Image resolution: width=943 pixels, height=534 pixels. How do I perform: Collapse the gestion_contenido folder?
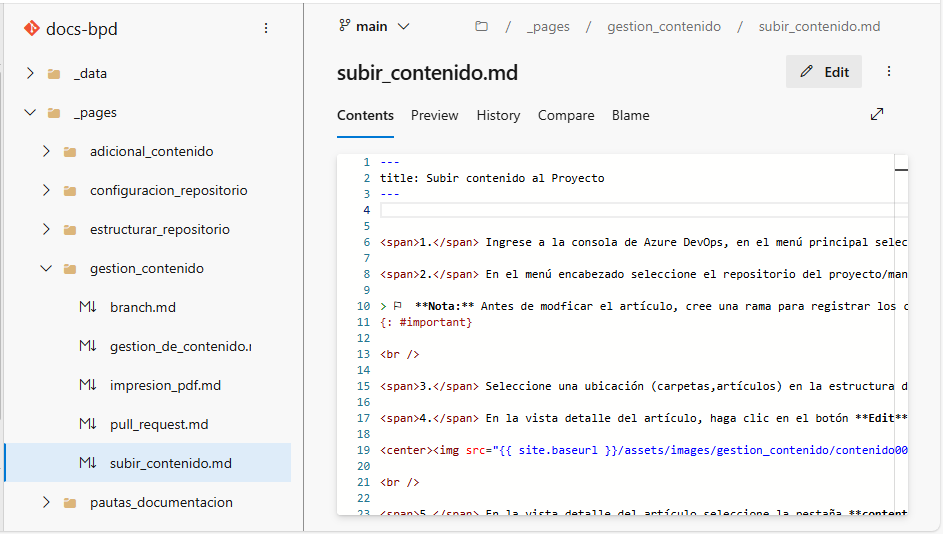tap(46, 269)
